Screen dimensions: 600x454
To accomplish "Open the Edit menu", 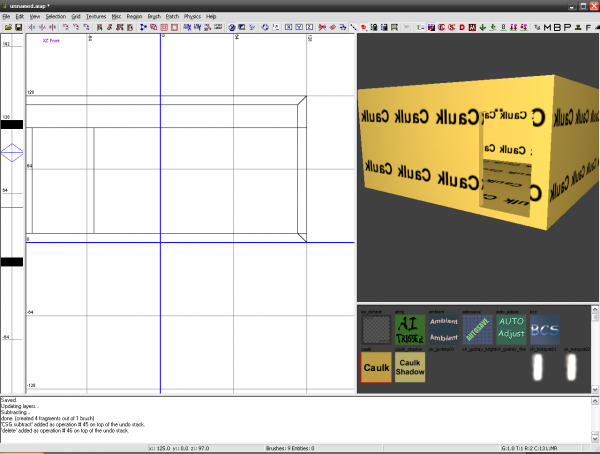I will (20, 16).
